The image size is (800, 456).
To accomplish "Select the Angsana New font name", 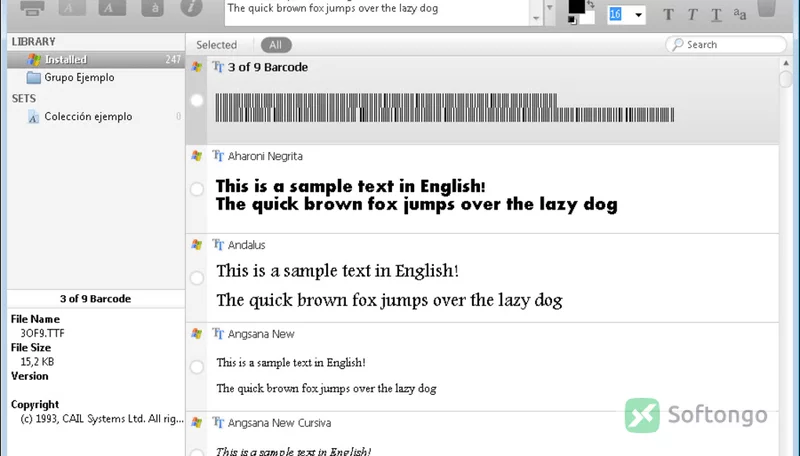I will [261, 334].
